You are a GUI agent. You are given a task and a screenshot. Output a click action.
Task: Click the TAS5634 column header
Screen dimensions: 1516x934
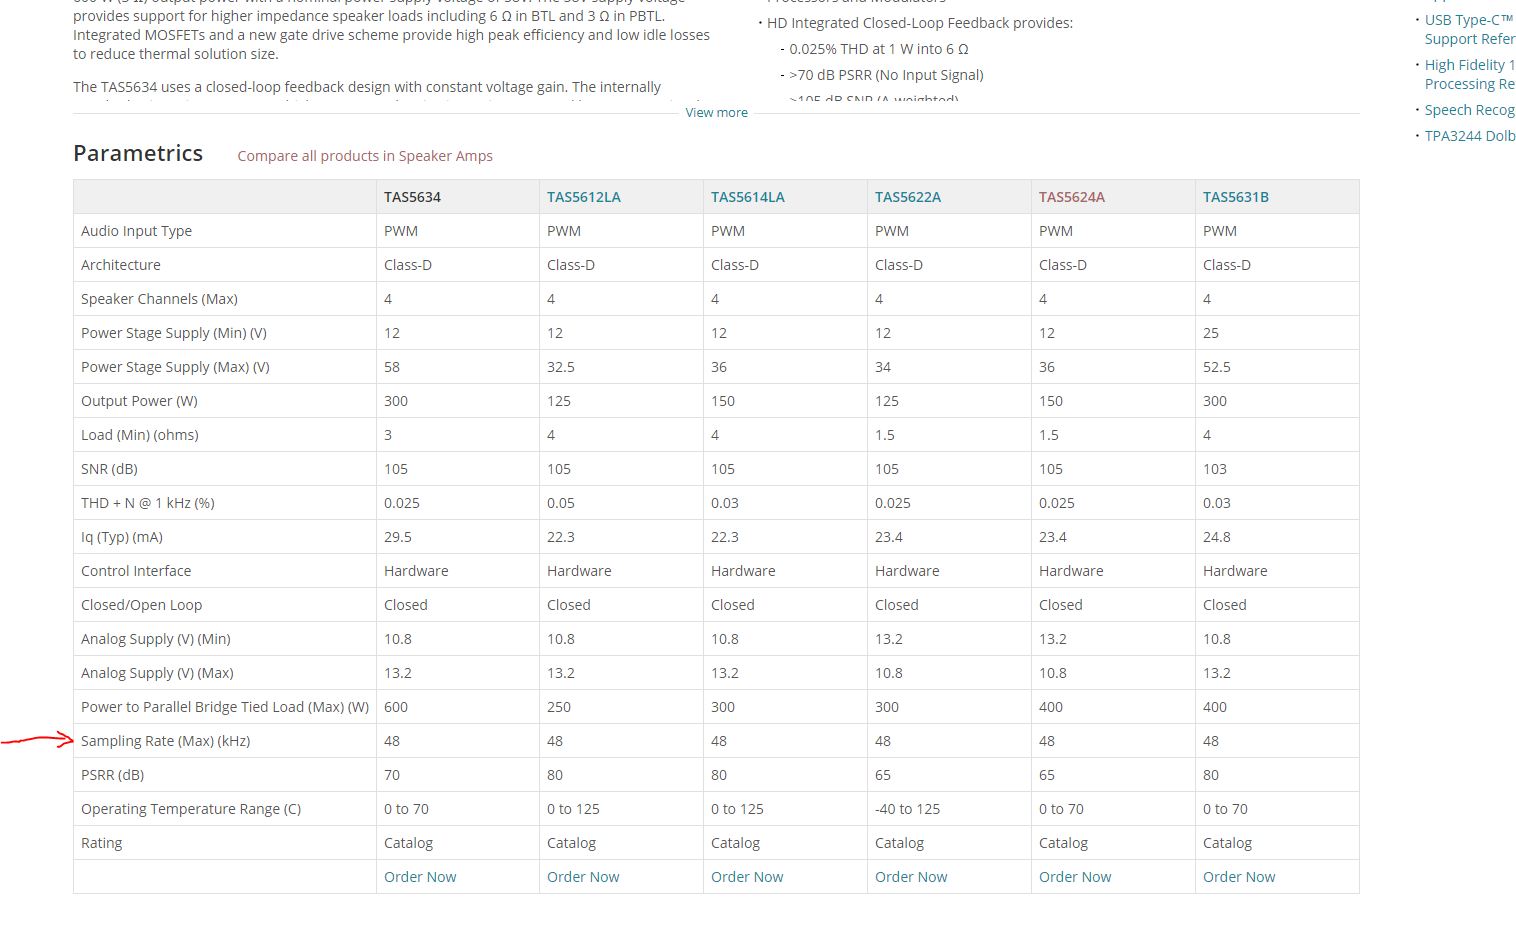[412, 197]
